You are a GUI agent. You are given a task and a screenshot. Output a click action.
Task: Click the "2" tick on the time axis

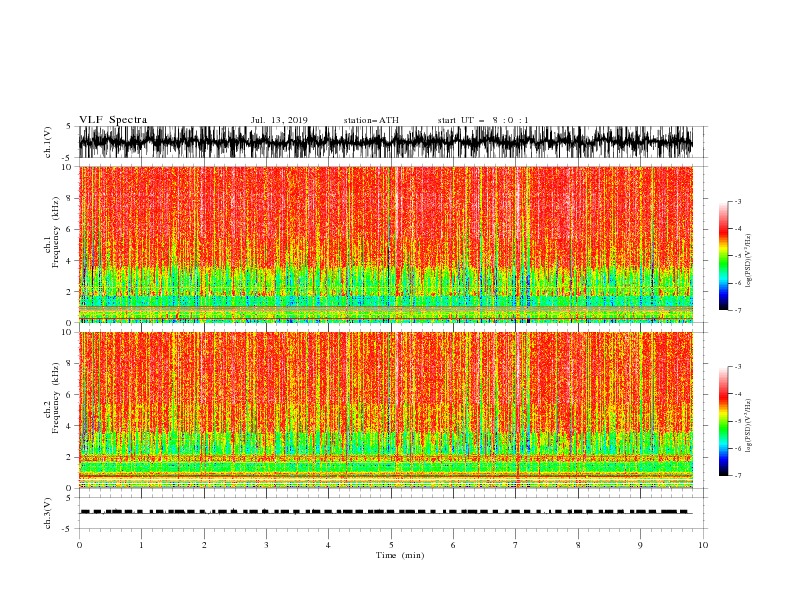click(x=204, y=545)
